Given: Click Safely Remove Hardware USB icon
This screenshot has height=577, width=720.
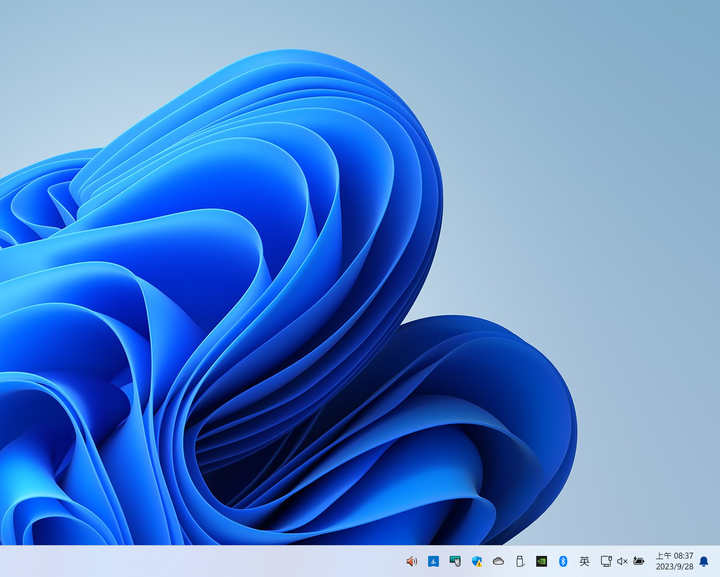Looking at the screenshot, I should tap(520, 561).
